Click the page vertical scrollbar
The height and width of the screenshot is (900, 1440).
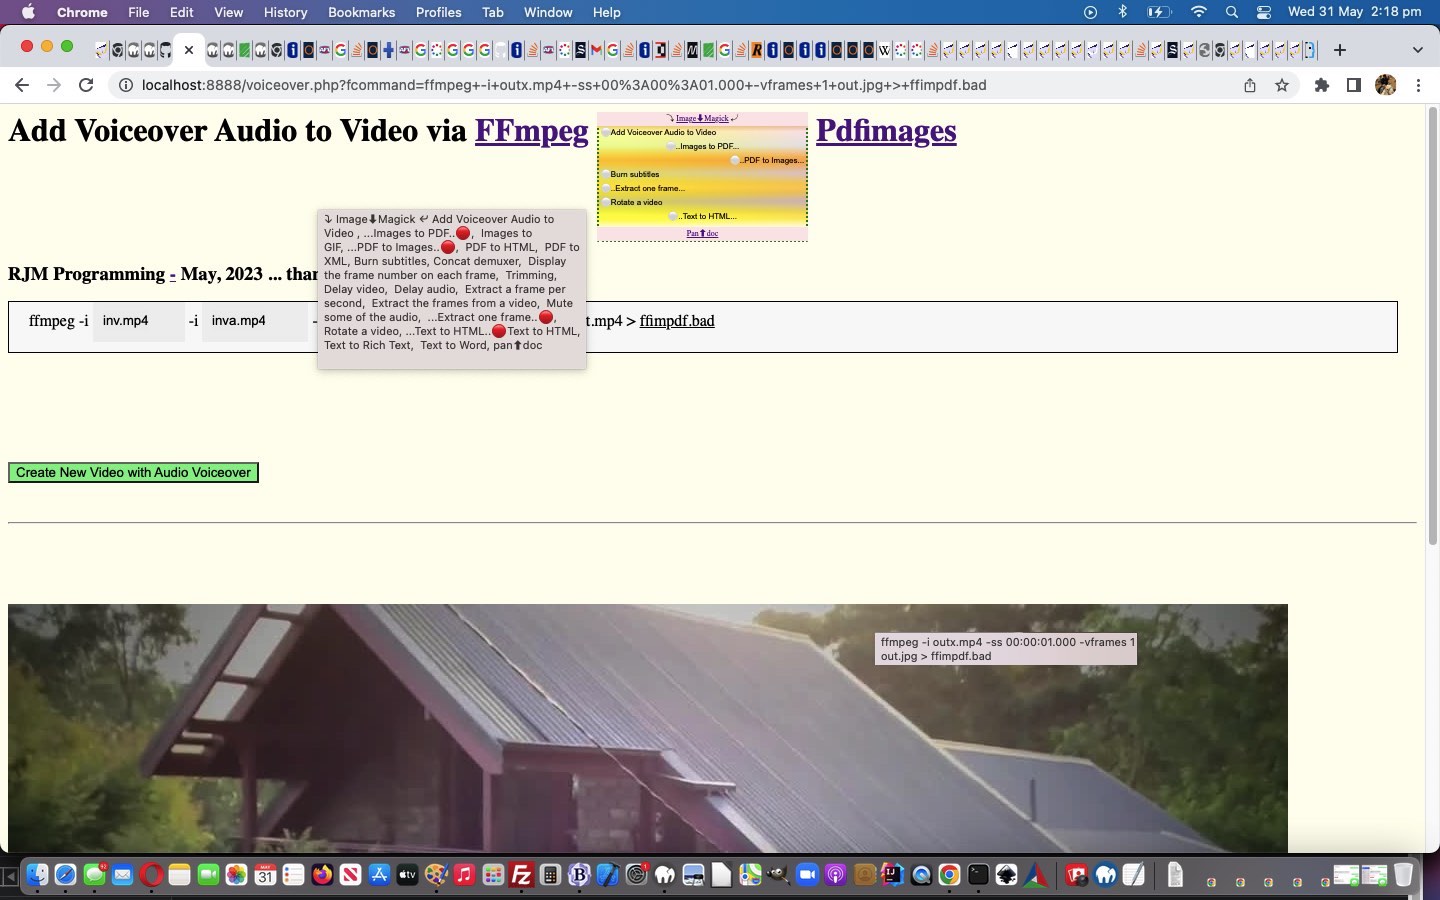click(x=1432, y=325)
